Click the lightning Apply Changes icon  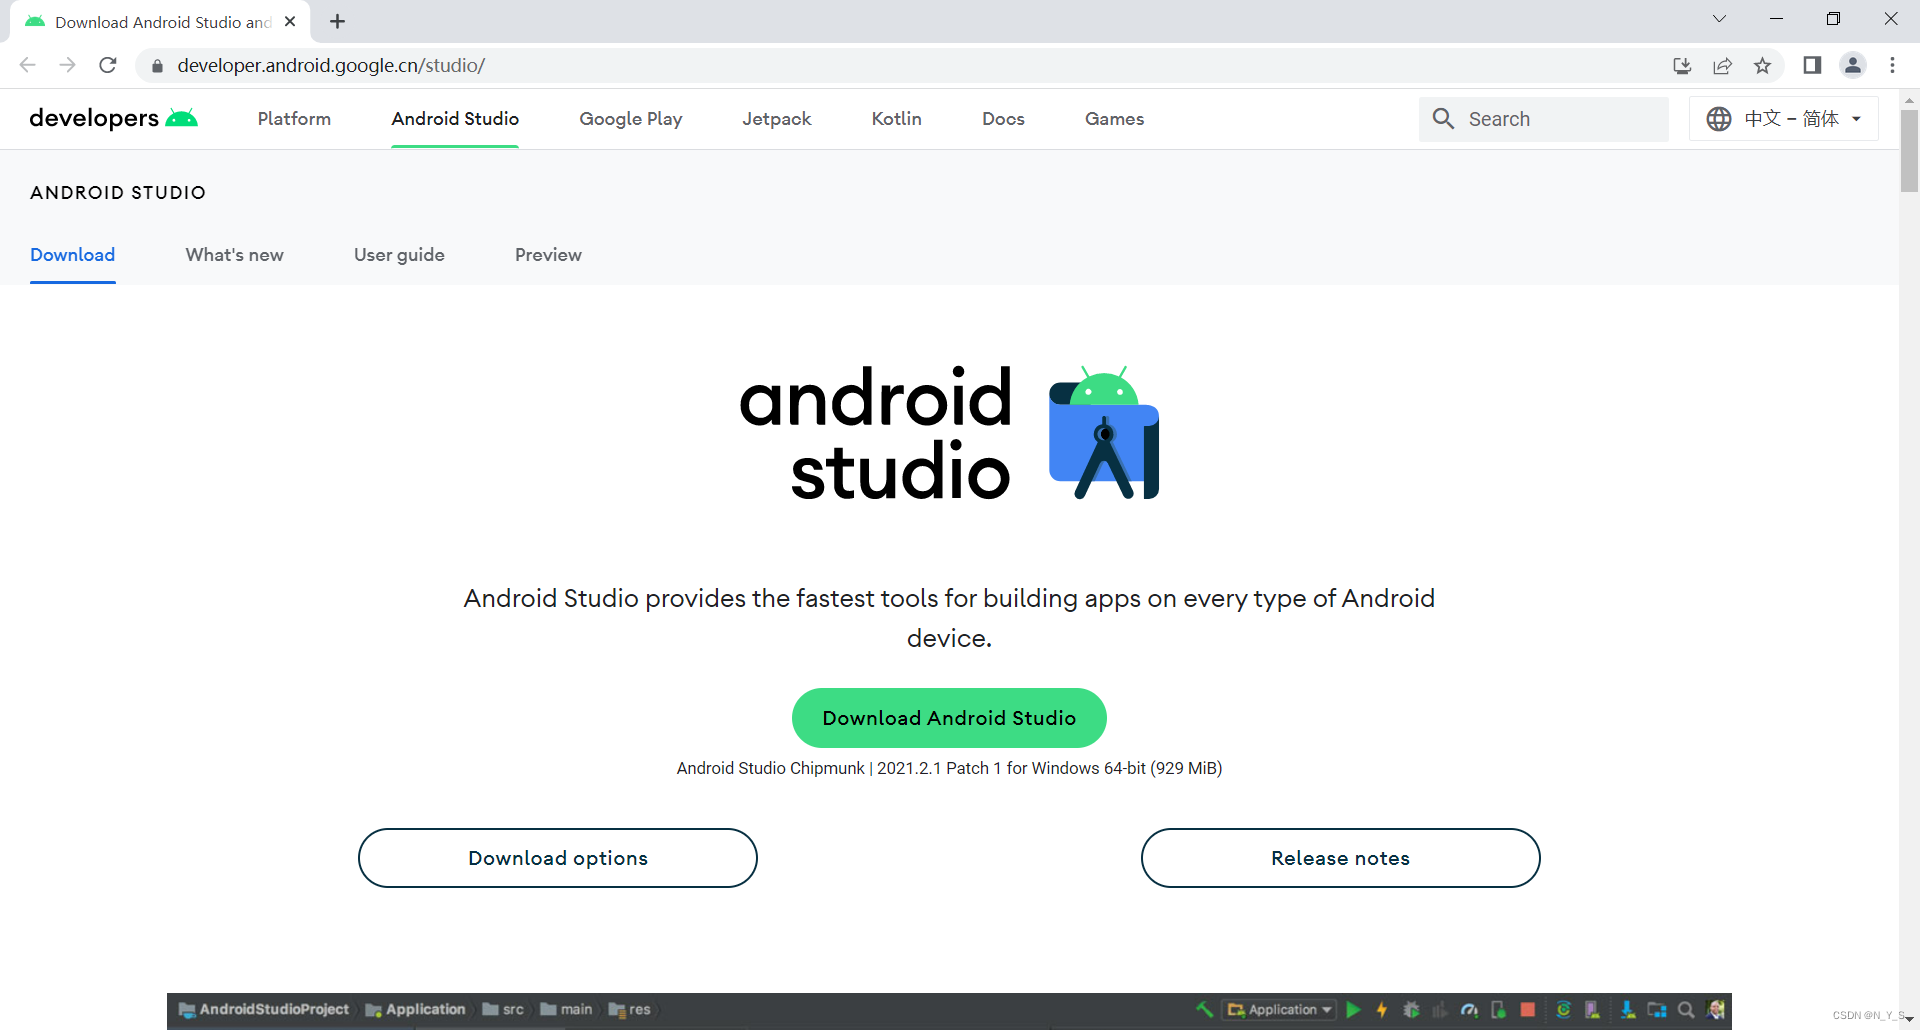(x=1382, y=1010)
